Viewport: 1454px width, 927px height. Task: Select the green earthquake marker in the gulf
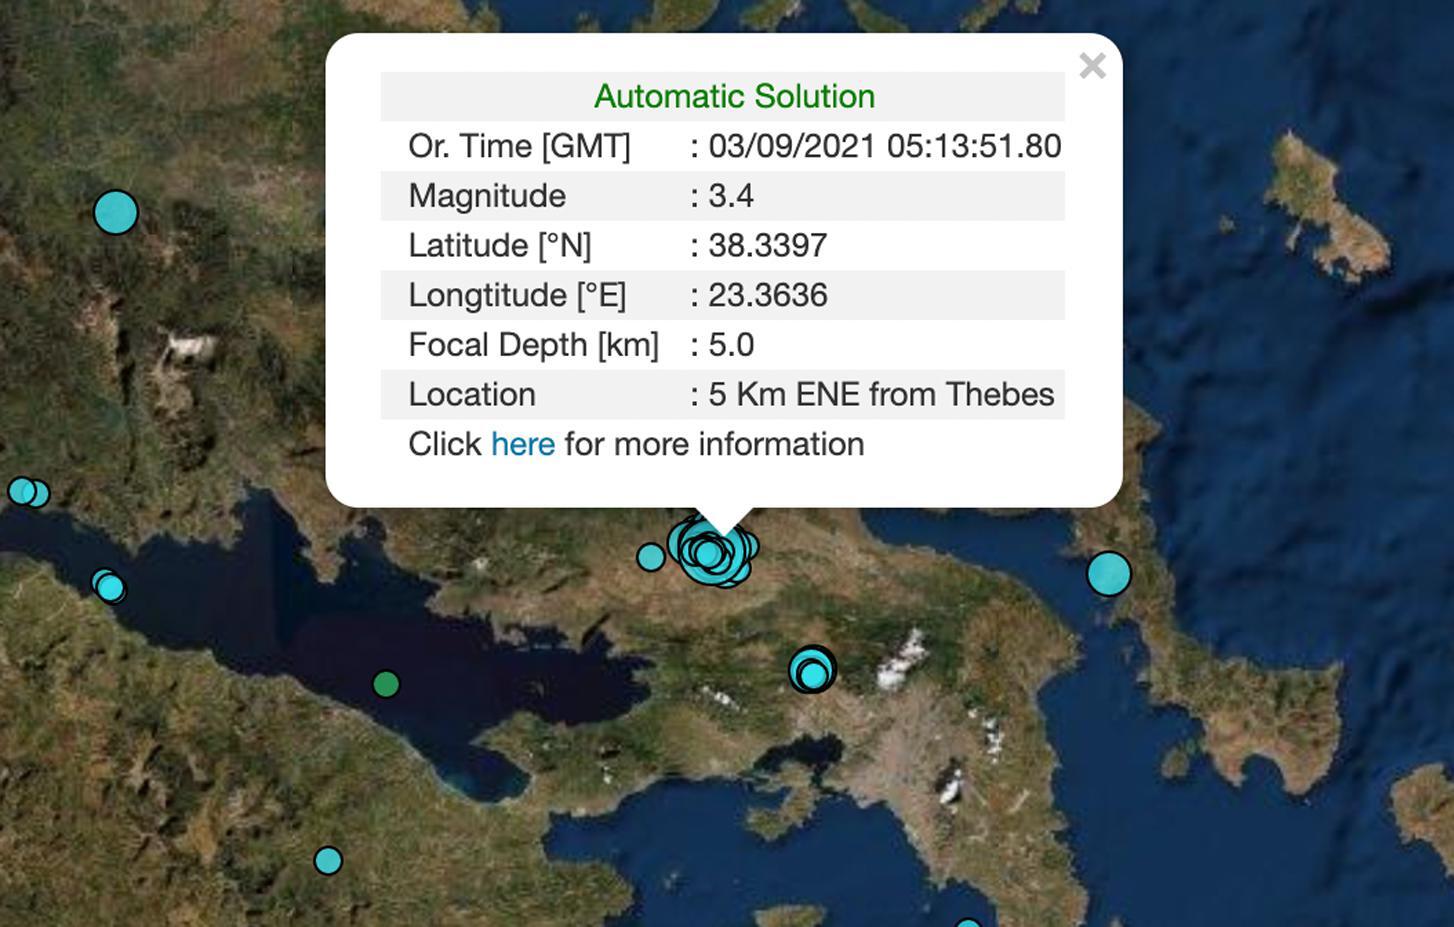pos(386,684)
